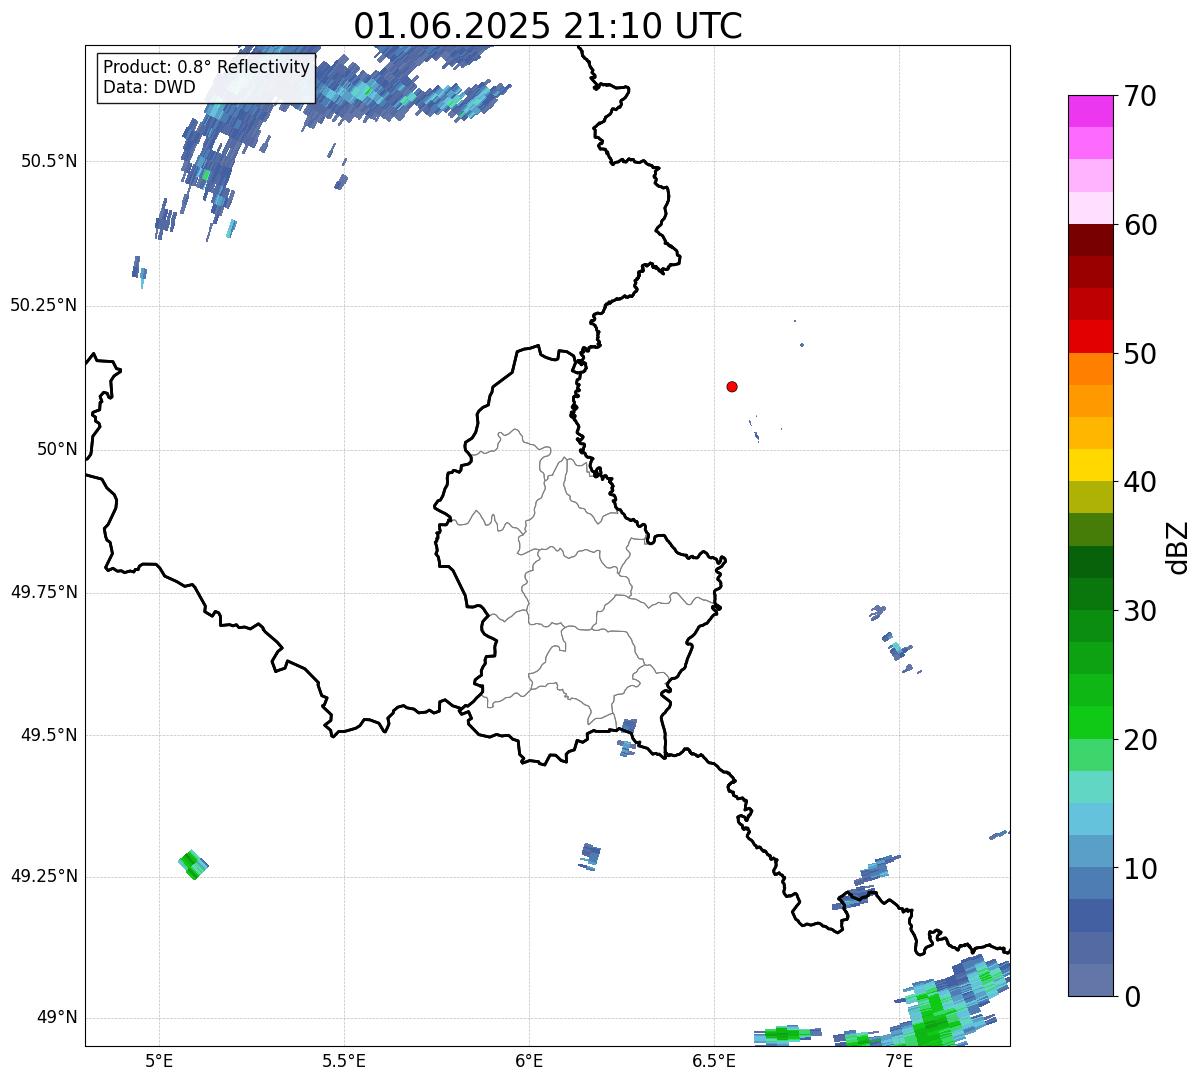
Task: Pick the bottom slate-blue colorbar segment at 0
Action: tap(1091, 980)
